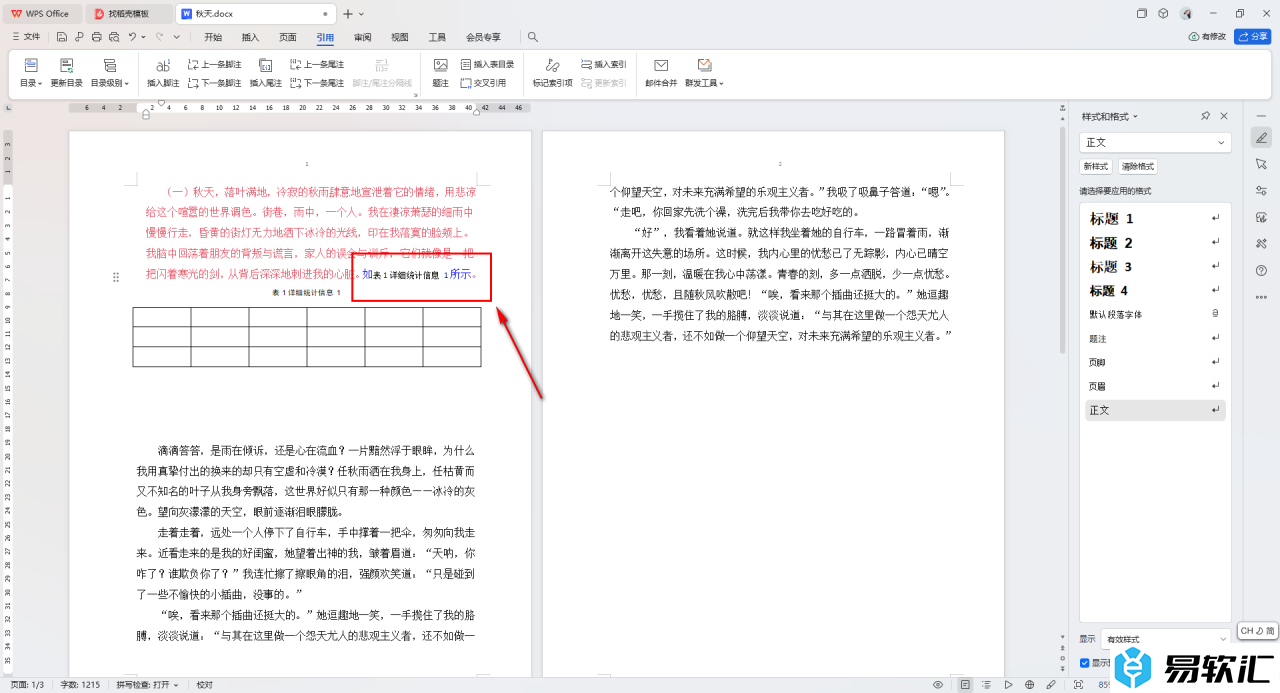The width and height of the screenshot is (1280, 693).
Task: Click the undo arrow
Action: 132,37
